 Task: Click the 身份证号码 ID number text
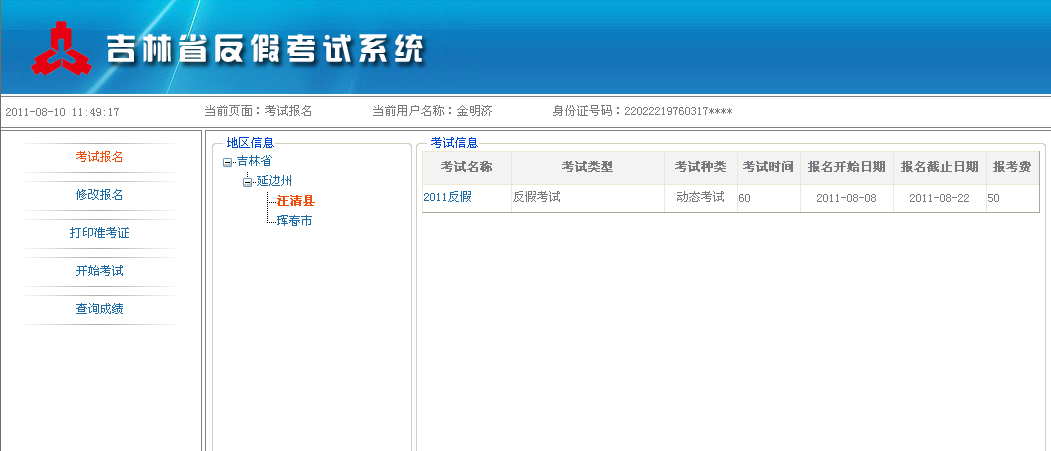(642, 111)
